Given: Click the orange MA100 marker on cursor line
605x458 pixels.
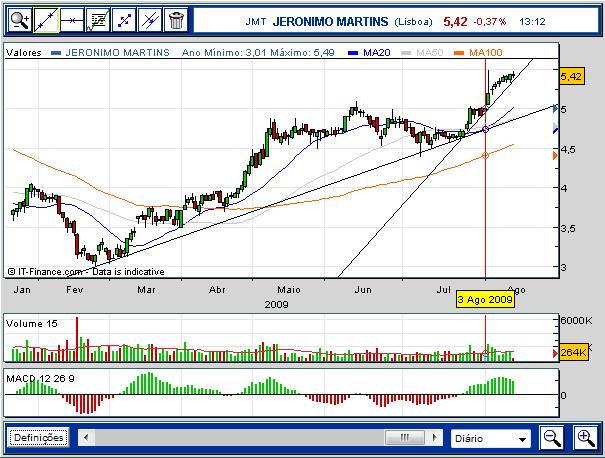Looking at the screenshot, I should tap(485, 155).
